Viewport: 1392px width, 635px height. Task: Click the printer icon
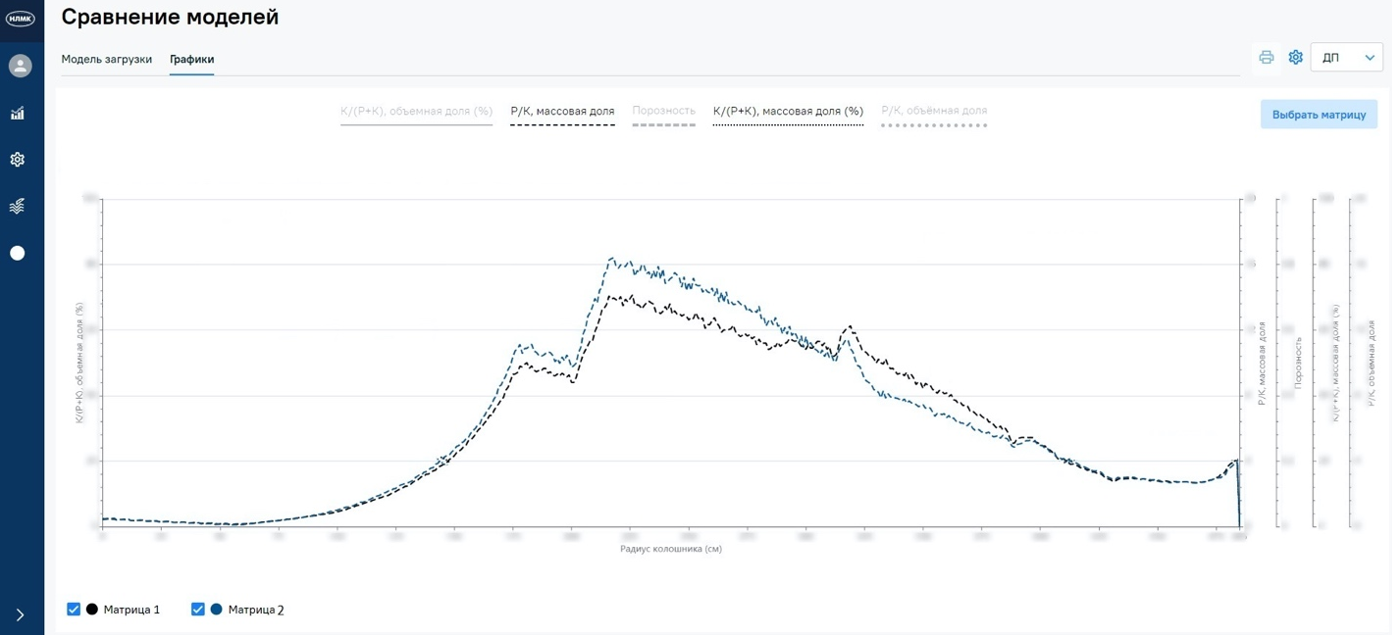coord(1266,57)
